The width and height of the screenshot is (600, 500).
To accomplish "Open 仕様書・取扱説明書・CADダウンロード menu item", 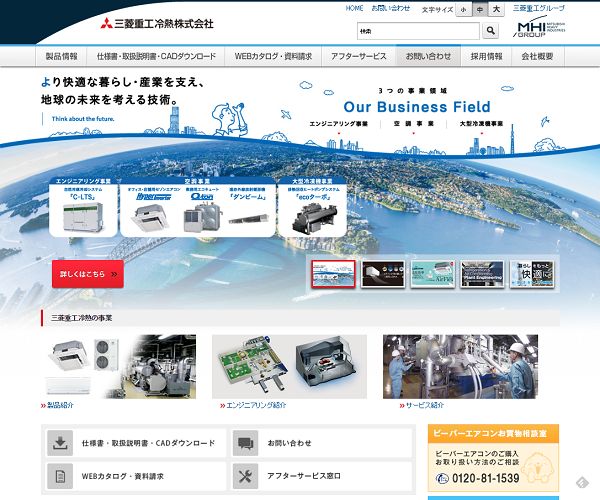I will pyautogui.click(x=156, y=56).
